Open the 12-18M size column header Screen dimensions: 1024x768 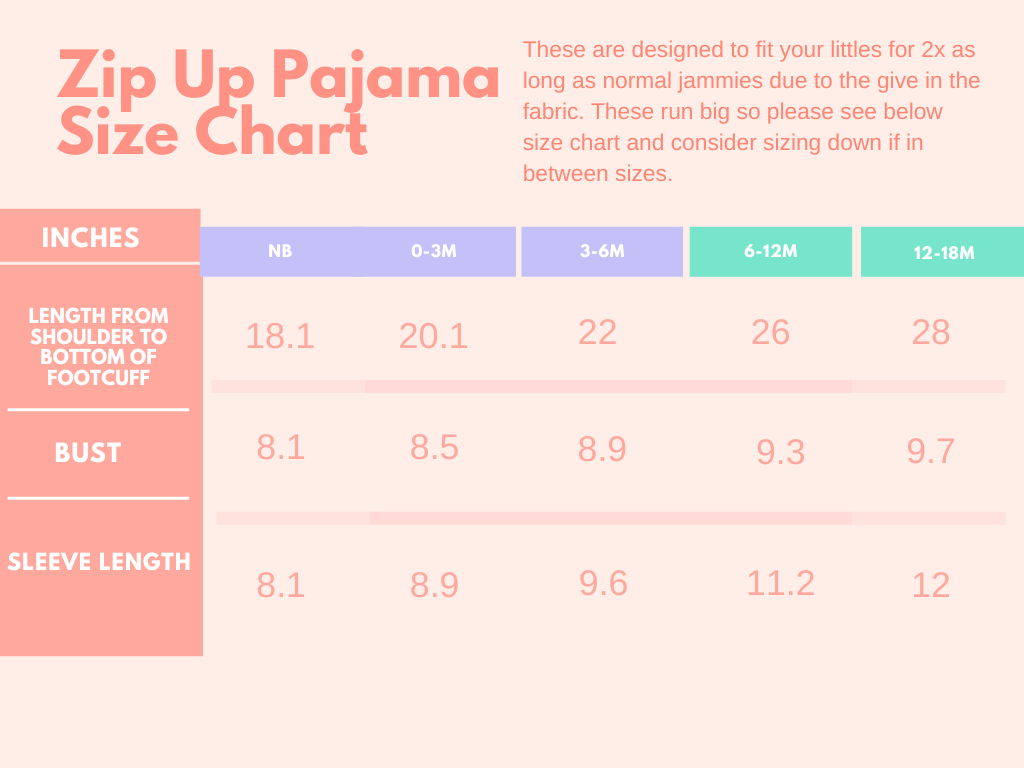(943, 253)
